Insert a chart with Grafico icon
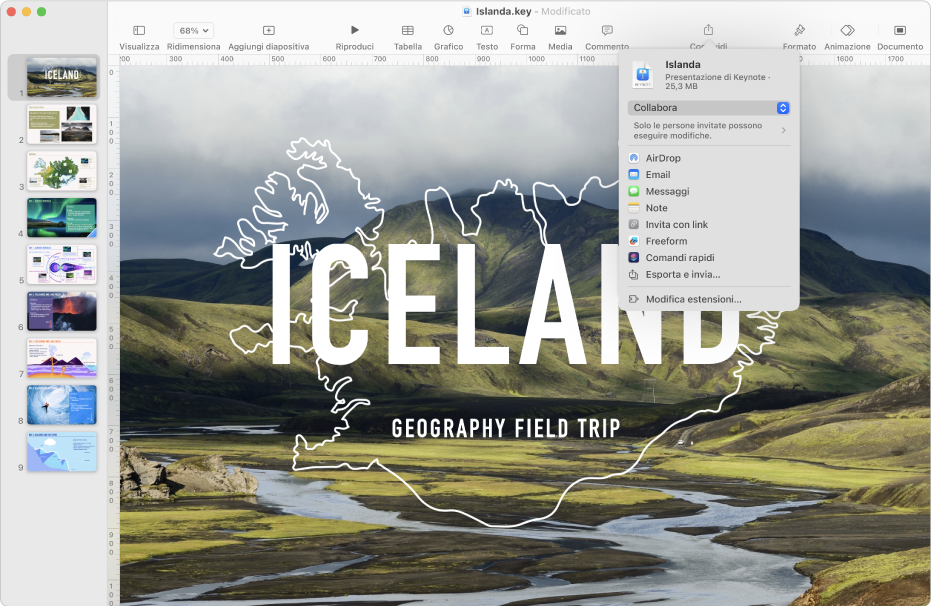This screenshot has height=606, width=931. (448, 31)
